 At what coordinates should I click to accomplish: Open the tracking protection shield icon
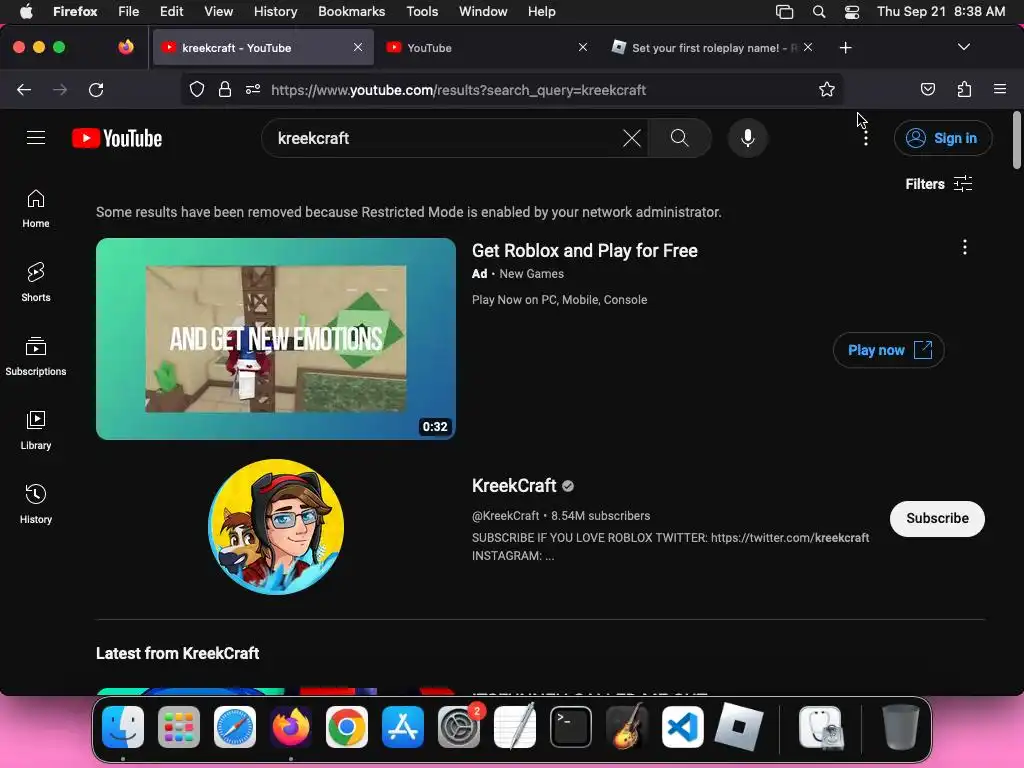click(x=197, y=89)
